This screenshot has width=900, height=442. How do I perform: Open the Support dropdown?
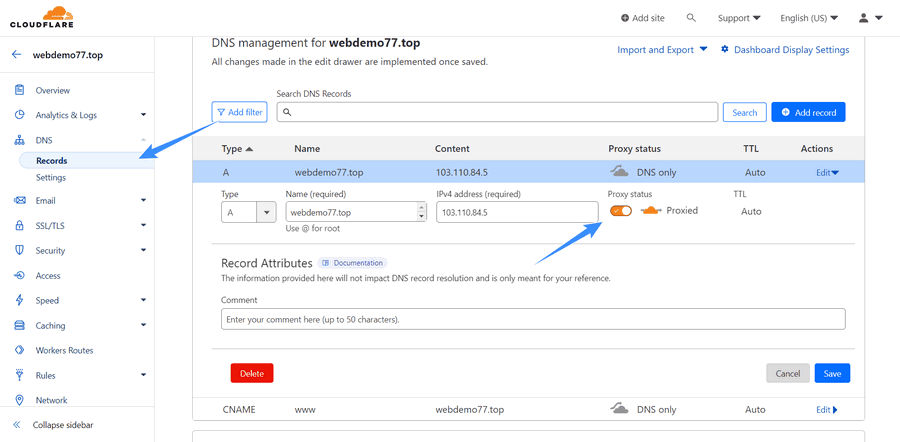[x=739, y=18]
